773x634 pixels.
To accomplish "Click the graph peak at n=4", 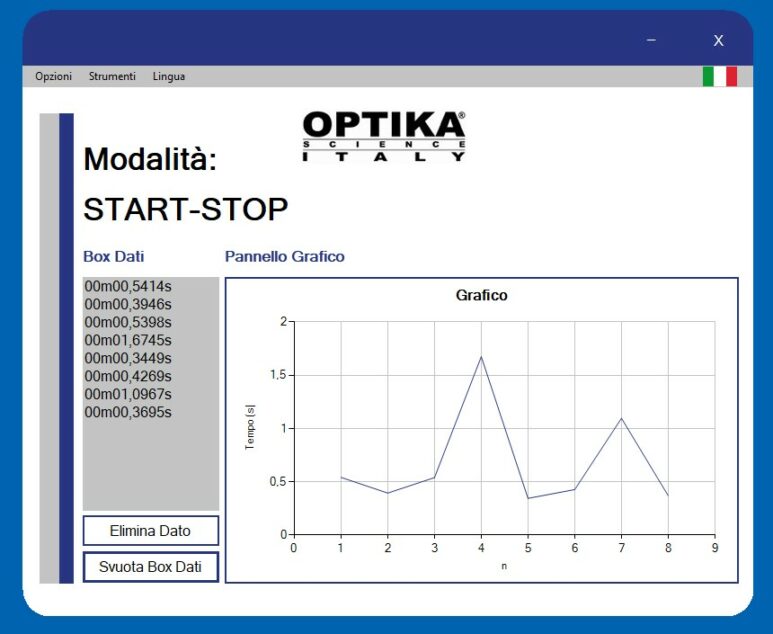I will (481, 357).
